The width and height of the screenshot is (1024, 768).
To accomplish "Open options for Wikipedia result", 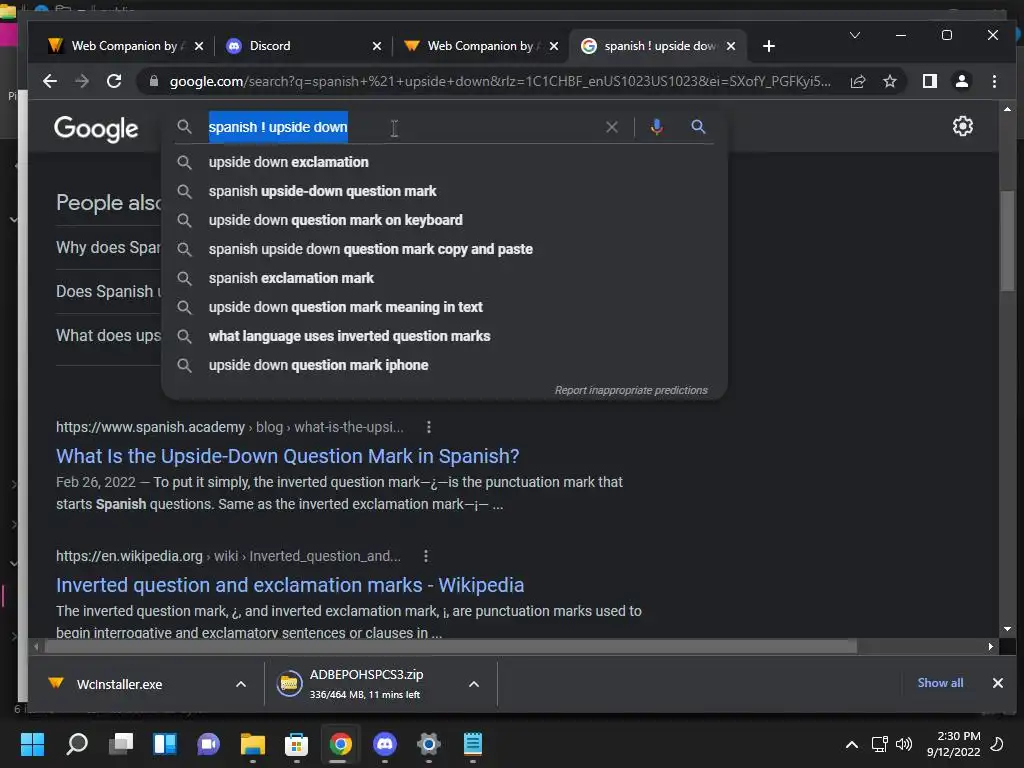I will point(426,556).
